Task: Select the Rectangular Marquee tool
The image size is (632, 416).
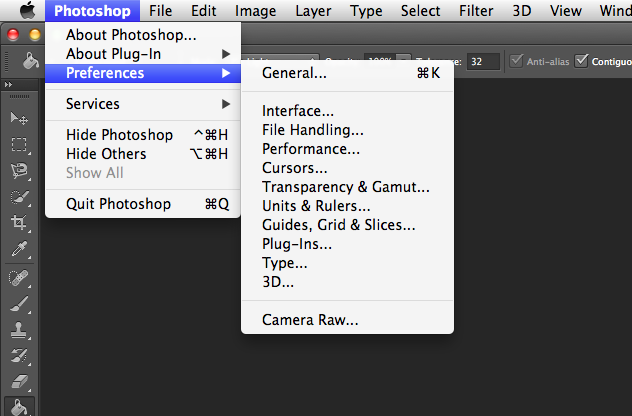Action: tap(19, 144)
